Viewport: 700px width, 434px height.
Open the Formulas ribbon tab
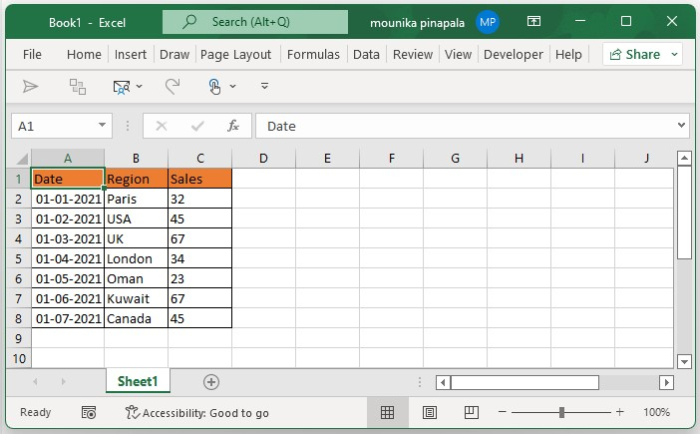[313, 55]
